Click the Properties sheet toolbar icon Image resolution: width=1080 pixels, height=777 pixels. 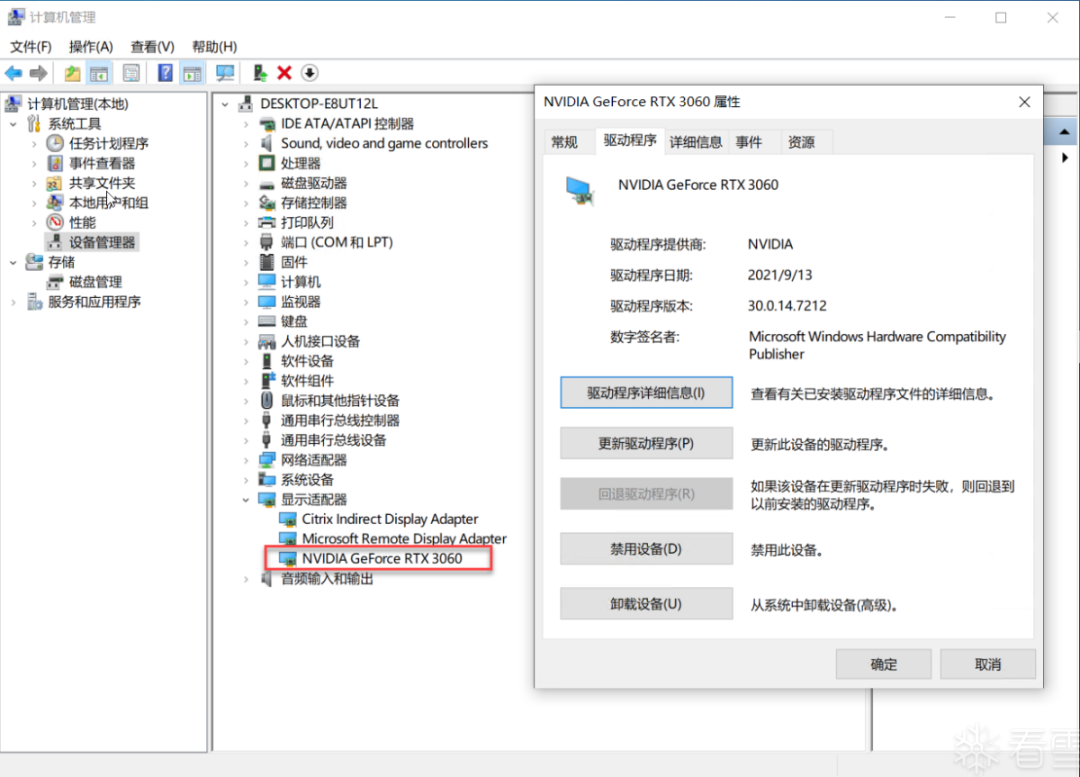[x=131, y=73]
